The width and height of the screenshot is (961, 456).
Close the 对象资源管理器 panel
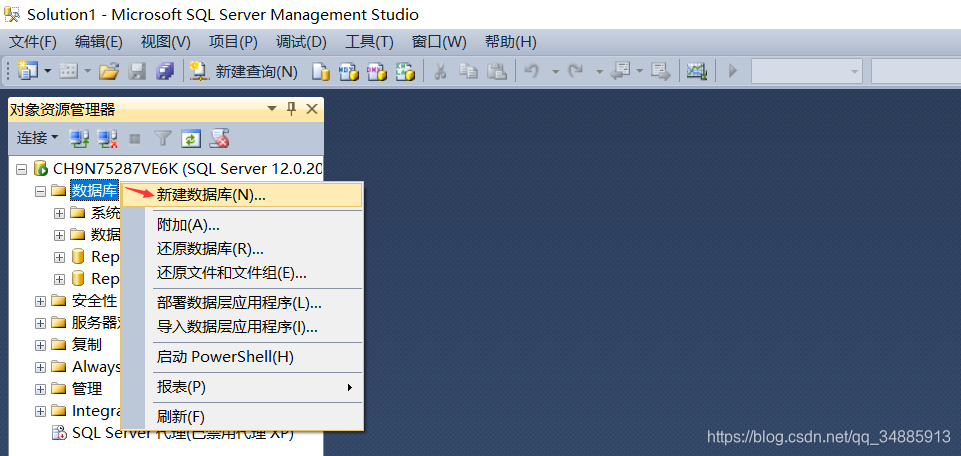[x=311, y=109]
